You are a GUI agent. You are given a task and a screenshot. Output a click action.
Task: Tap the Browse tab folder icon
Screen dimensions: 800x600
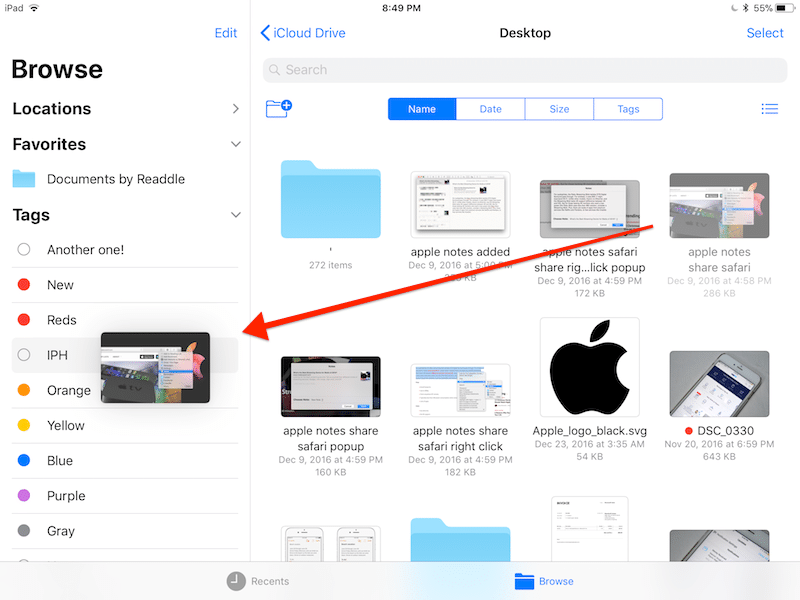[x=525, y=581]
